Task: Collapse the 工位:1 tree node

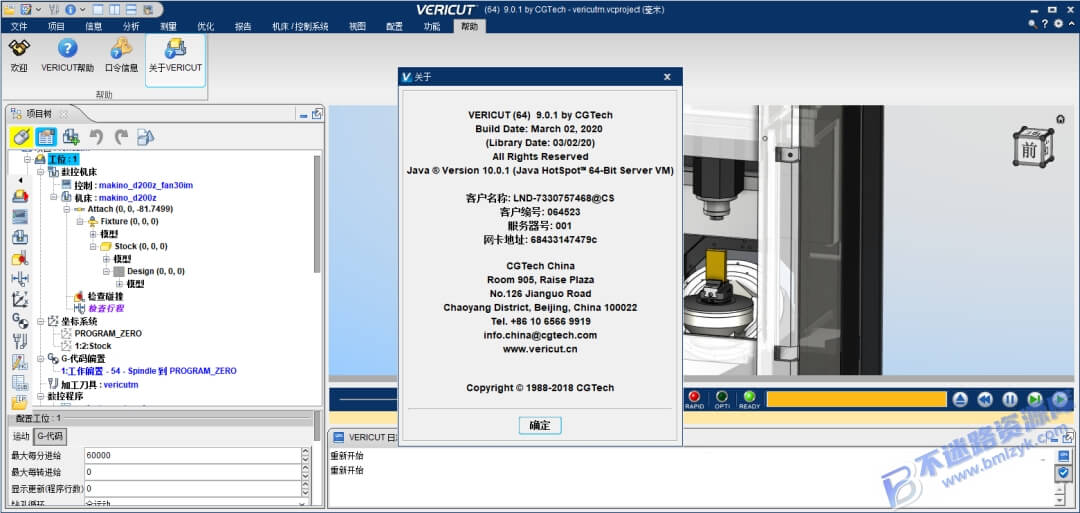Action: (28, 159)
